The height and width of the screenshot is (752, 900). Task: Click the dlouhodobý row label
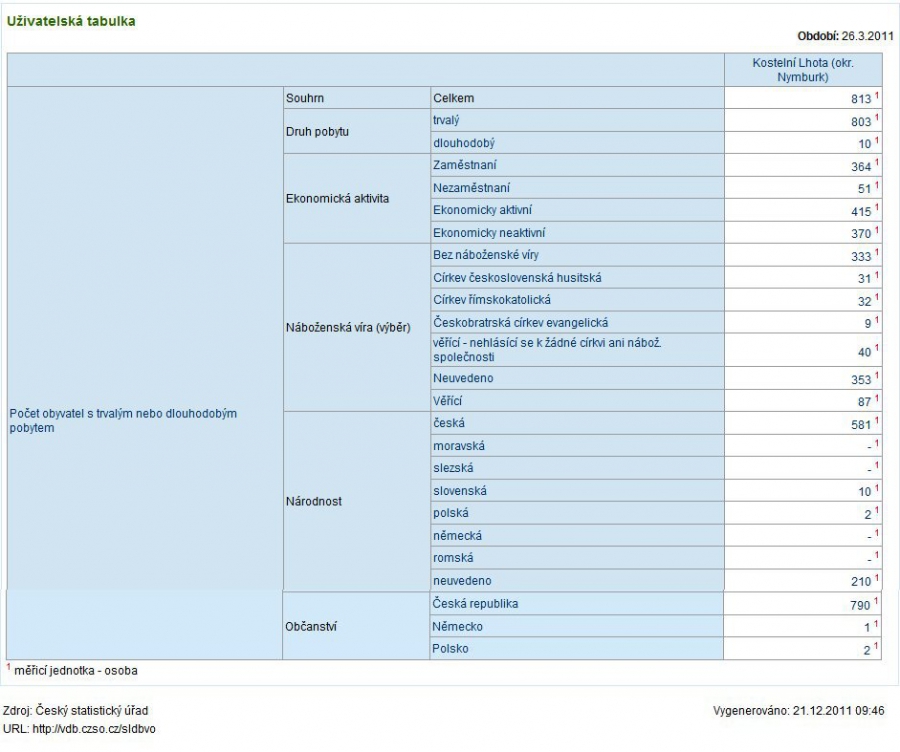click(x=464, y=143)
